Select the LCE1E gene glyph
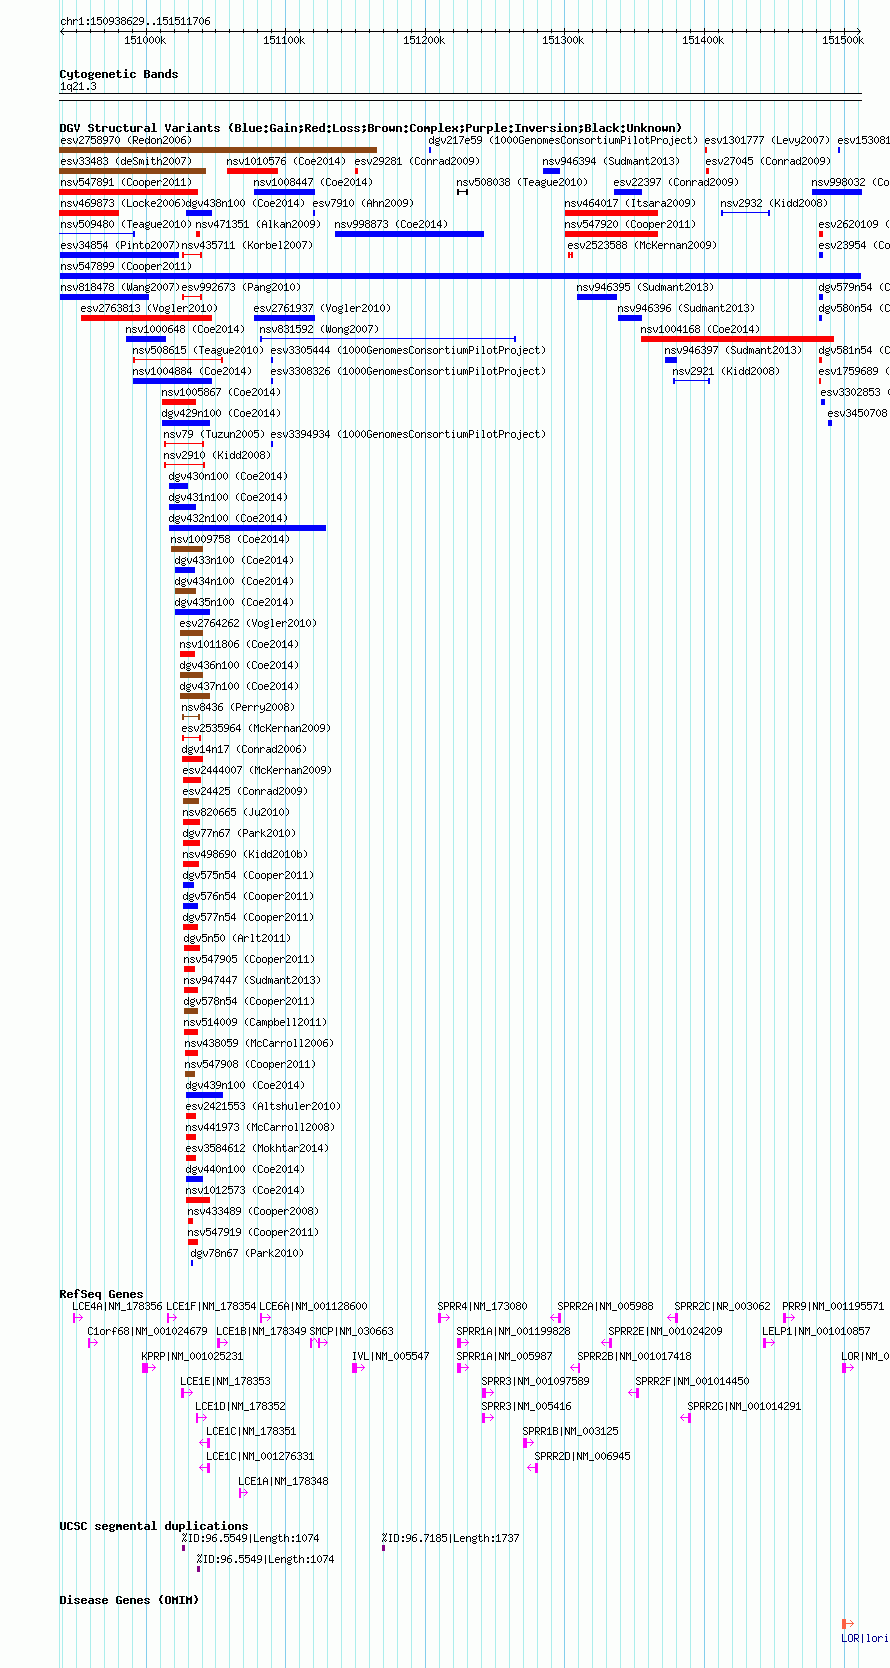Viewport: 890px width, 1668px height. click(x=186, y=1393)
